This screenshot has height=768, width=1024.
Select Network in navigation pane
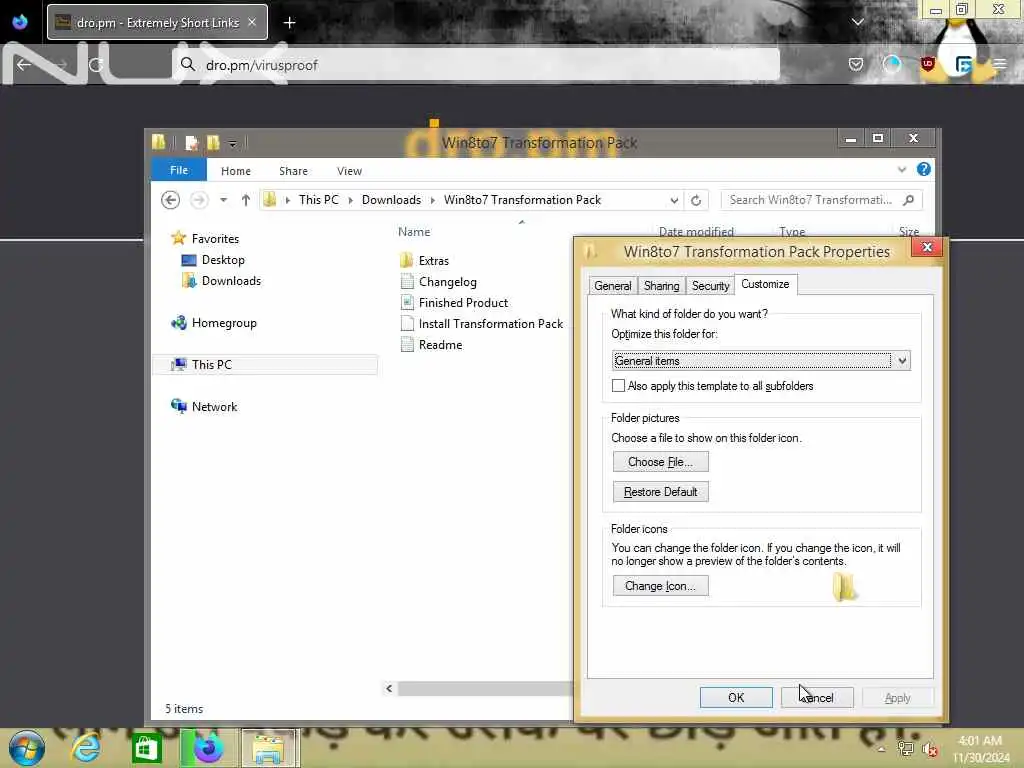(214, 406)
